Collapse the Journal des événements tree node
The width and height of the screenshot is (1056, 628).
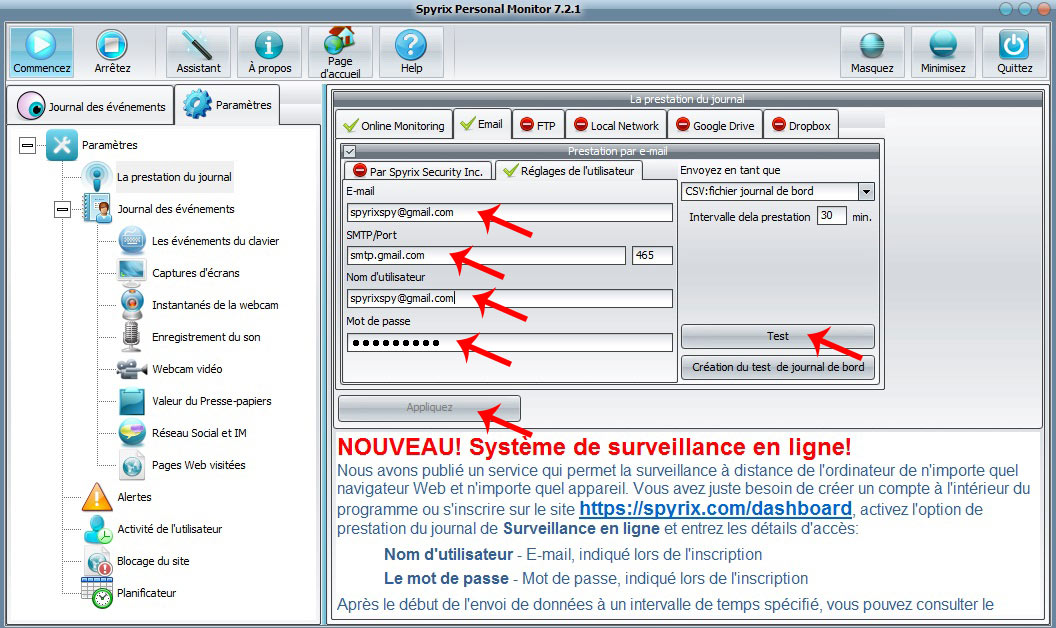coord(63,210)
